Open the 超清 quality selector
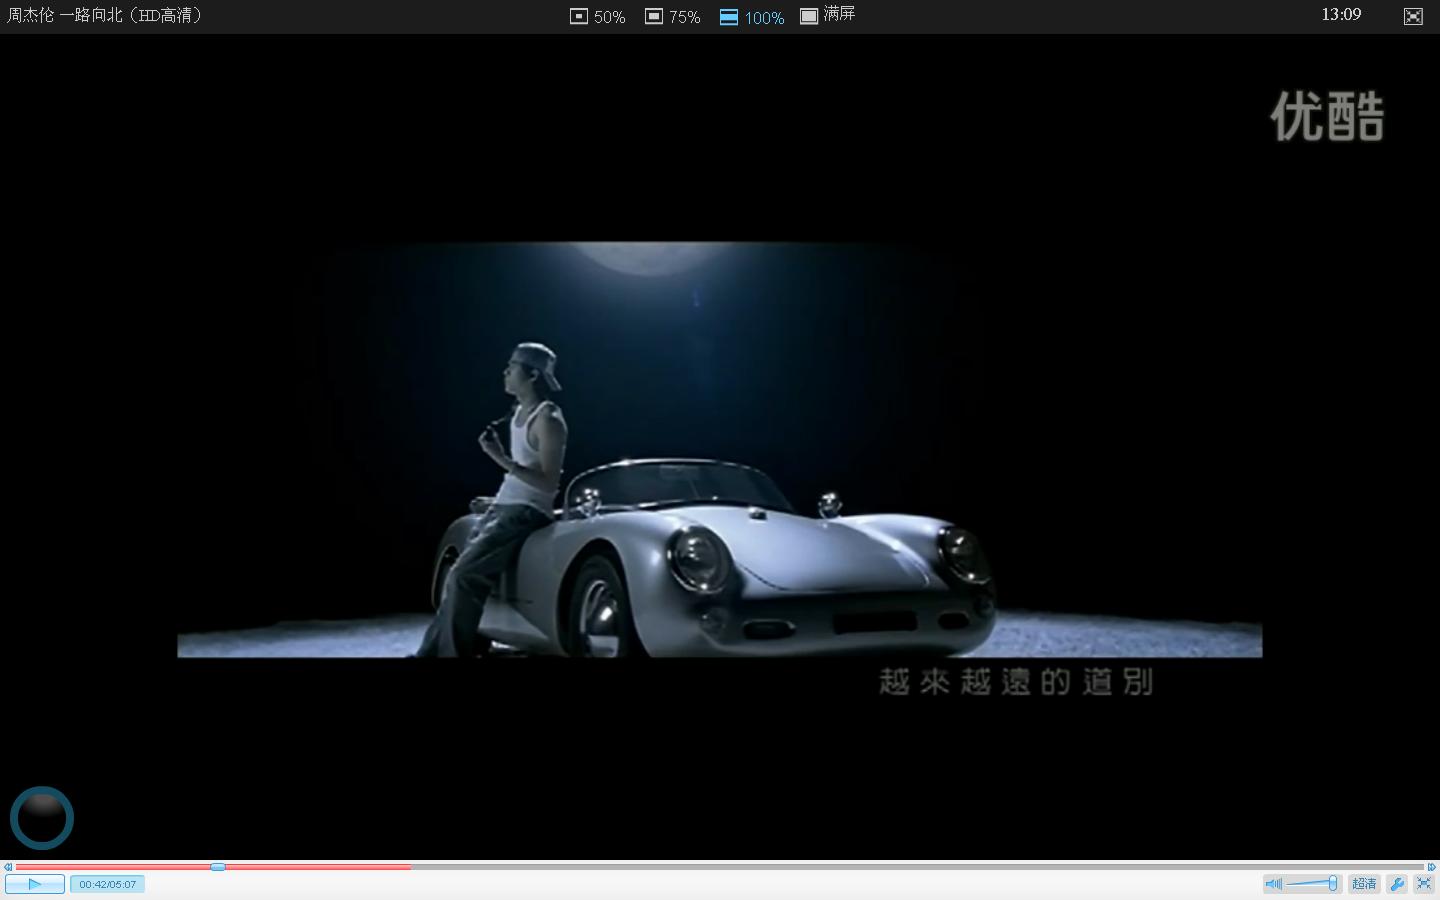 pyautogui.click(x=1364, y=884)
